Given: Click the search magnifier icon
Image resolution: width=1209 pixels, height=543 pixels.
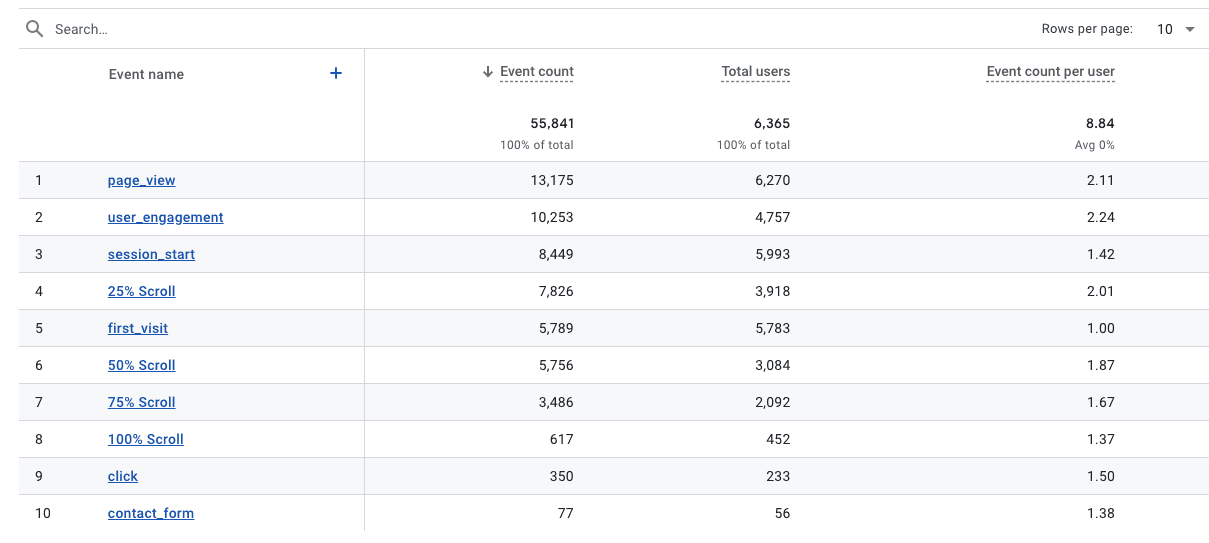Looking at the screenshot, I should (x=35, y=29).
